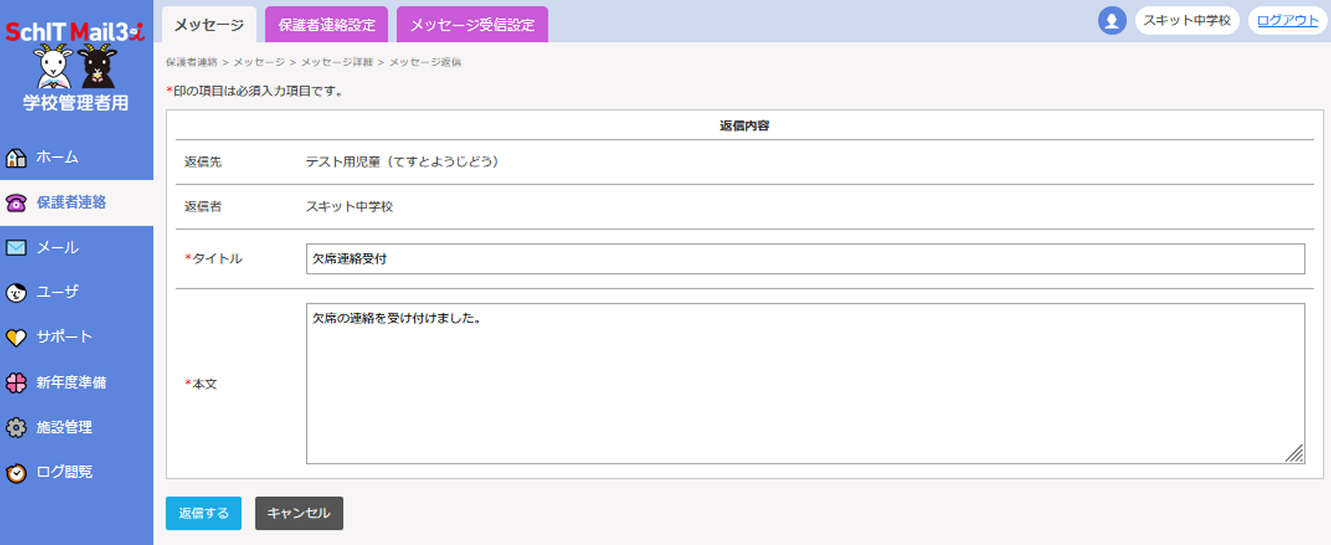
Task: Open the 保護者連絡設定 tab
Action: pyautogui.click(x=326, y=25)
